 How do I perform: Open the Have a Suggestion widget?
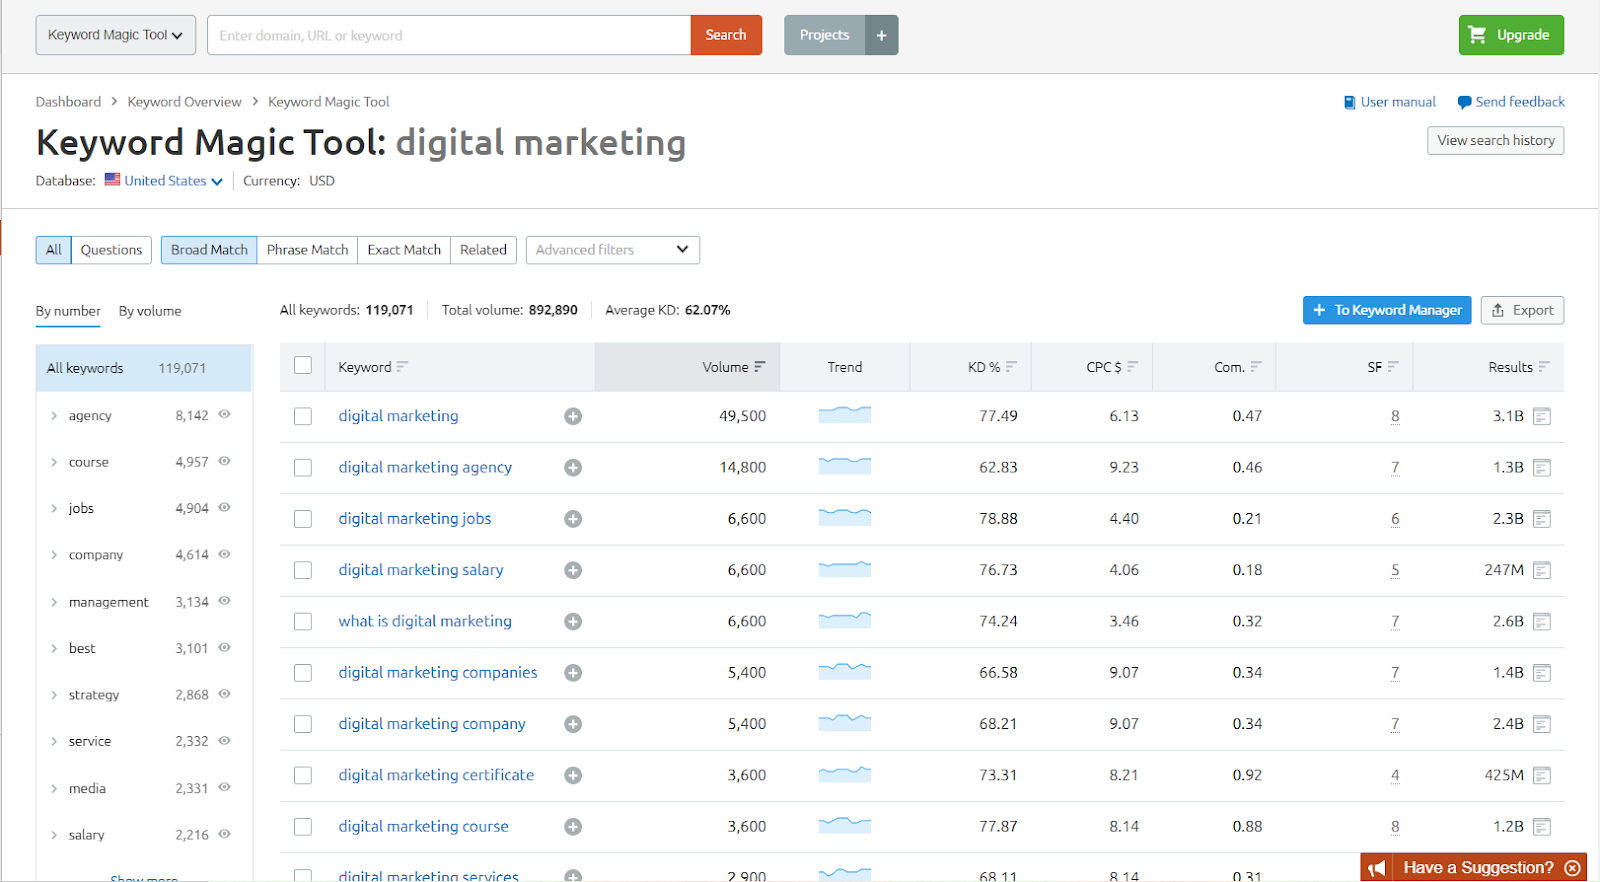coord(1474,867)
